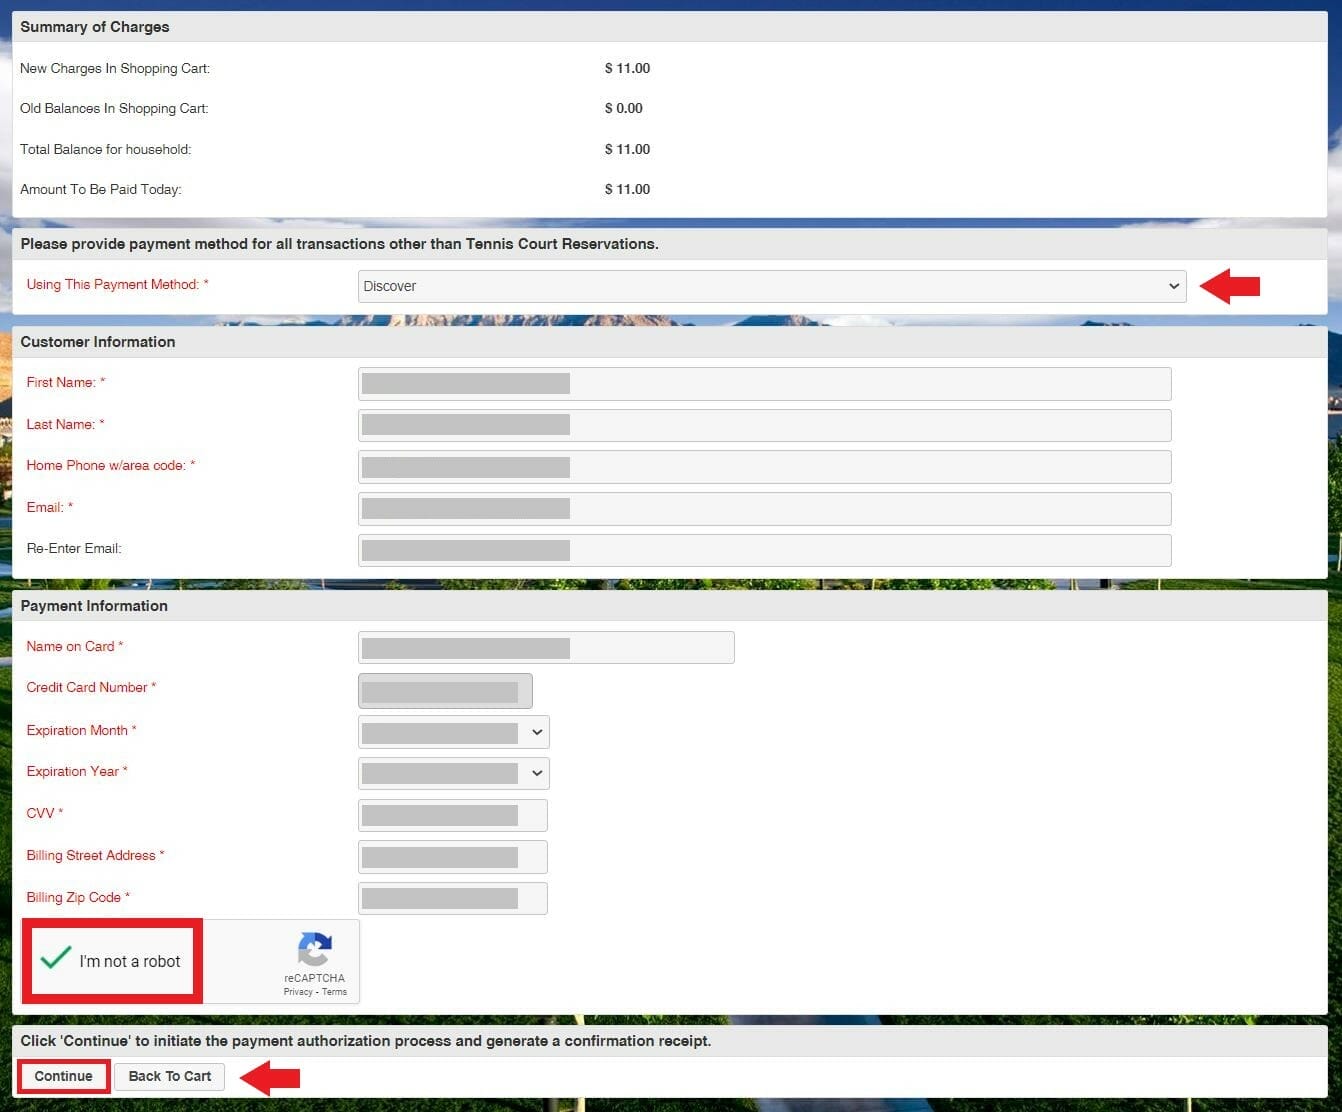
Task: Expand the Expiration Year dropdown
Action: 453,773
